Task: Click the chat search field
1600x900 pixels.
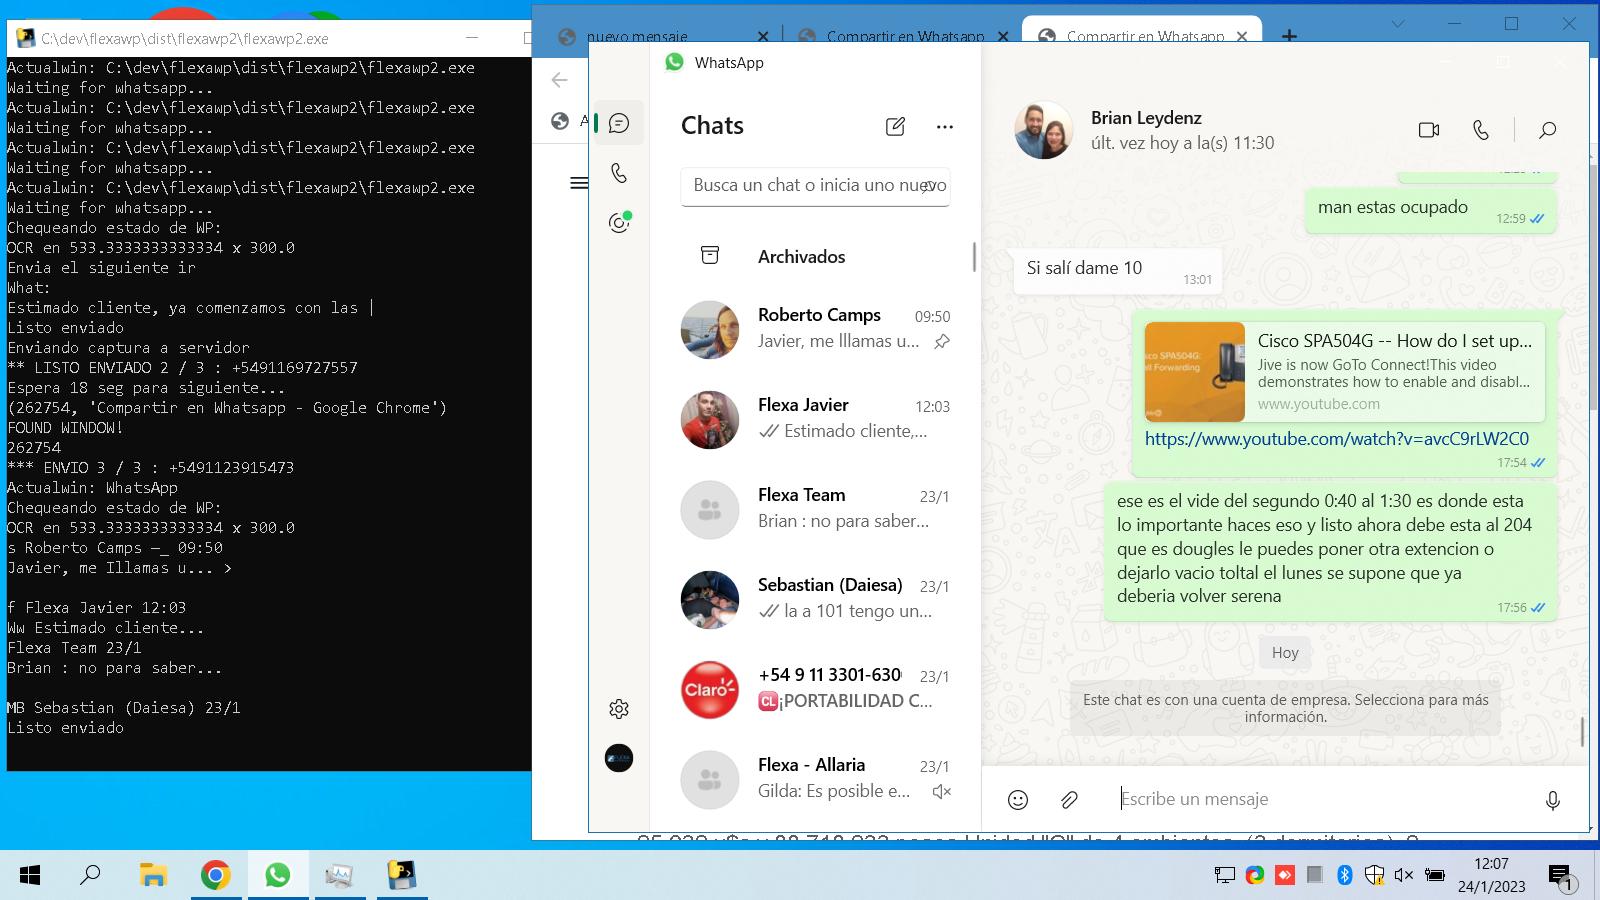Action: [x=815, y=186]
